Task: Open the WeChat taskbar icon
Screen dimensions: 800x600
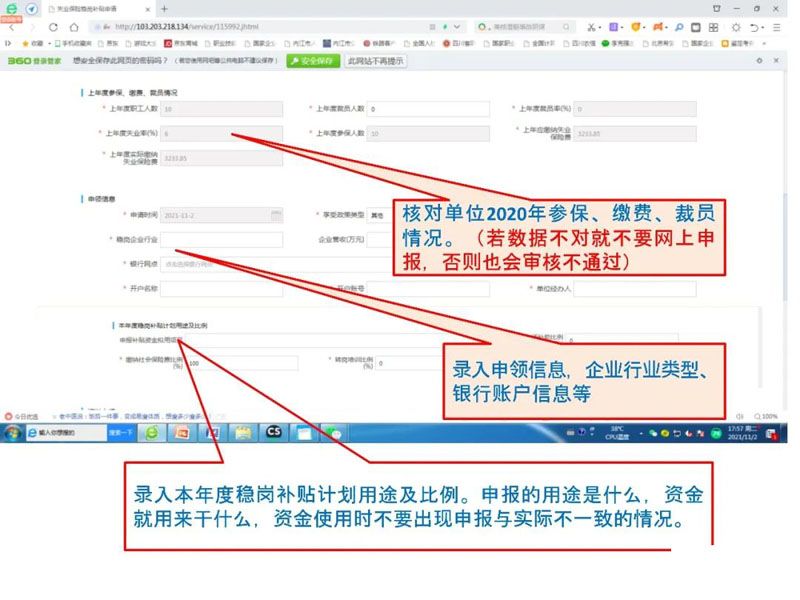Action: click(x=334, y=433)
